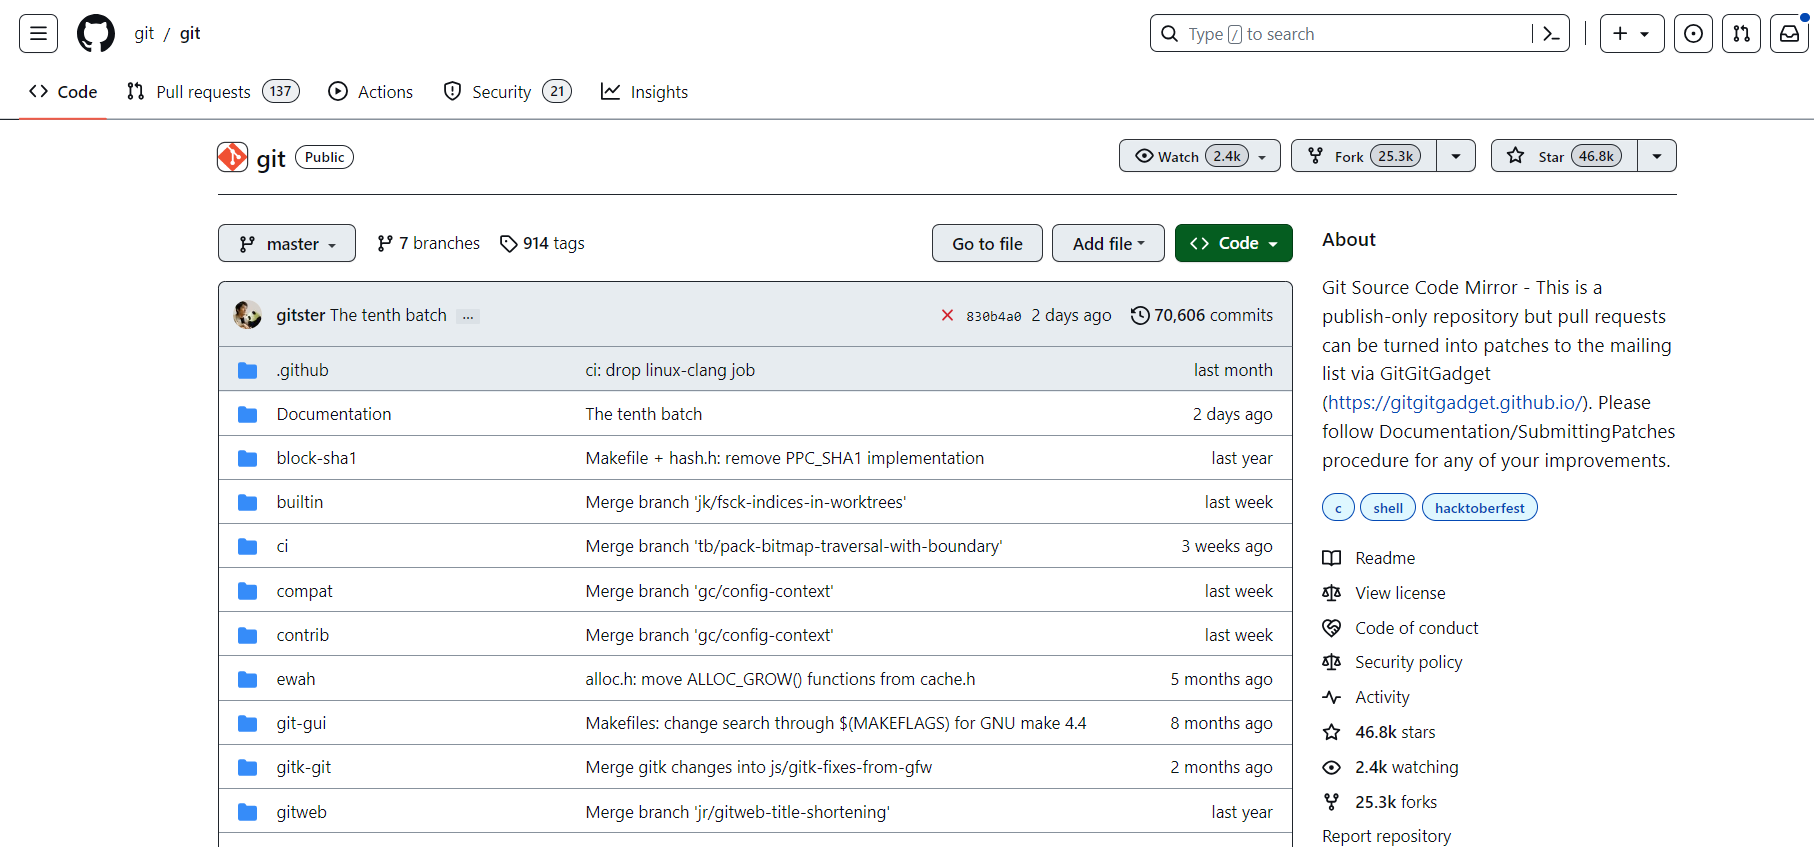Screen dimensions: 1814x847
Task: Open the 70,606 commits history
Action: [1202, 315]
